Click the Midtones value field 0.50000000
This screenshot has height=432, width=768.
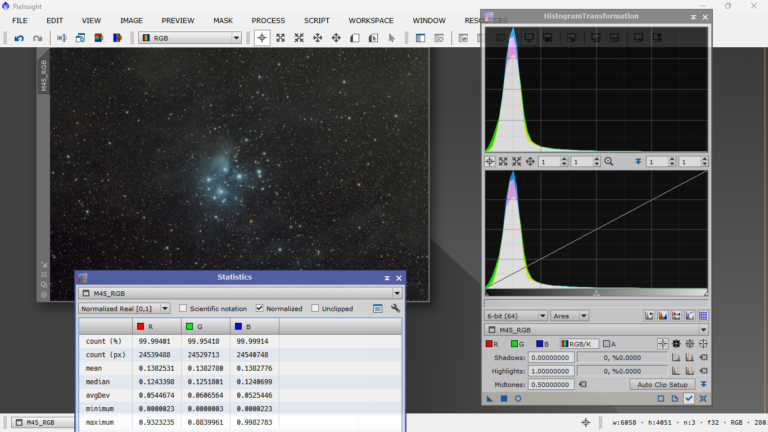point(551,384)
